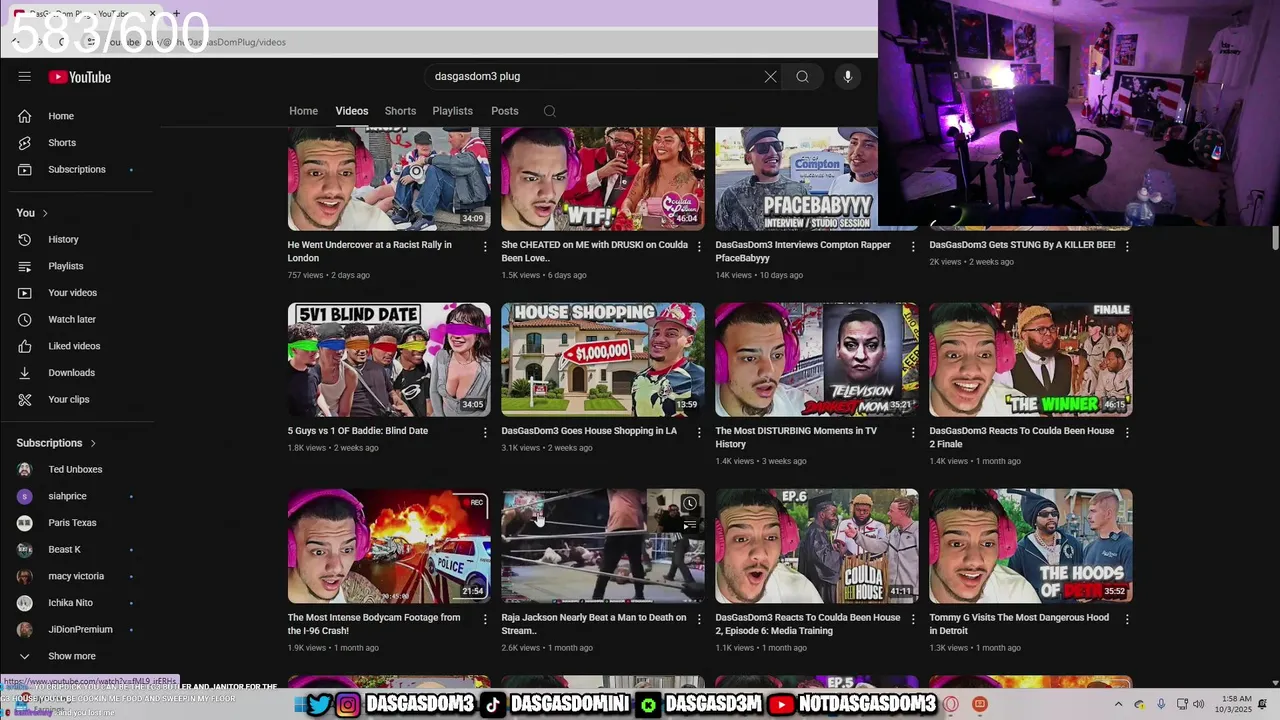Open the Posts tab

coord(505,111)
